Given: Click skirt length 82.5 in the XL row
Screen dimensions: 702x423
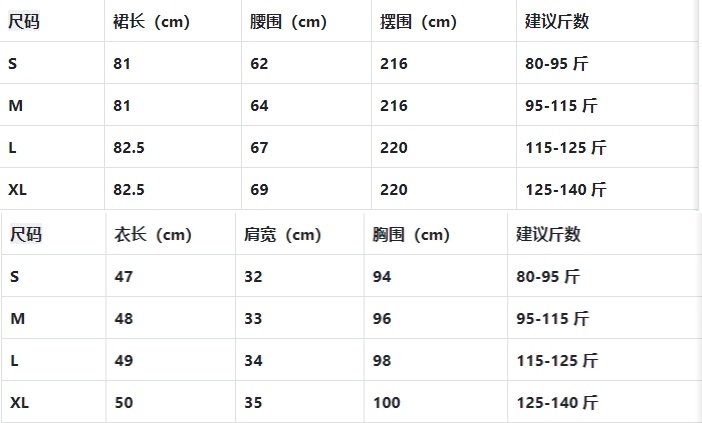Looking at the screenshot, I should [129, 190].
